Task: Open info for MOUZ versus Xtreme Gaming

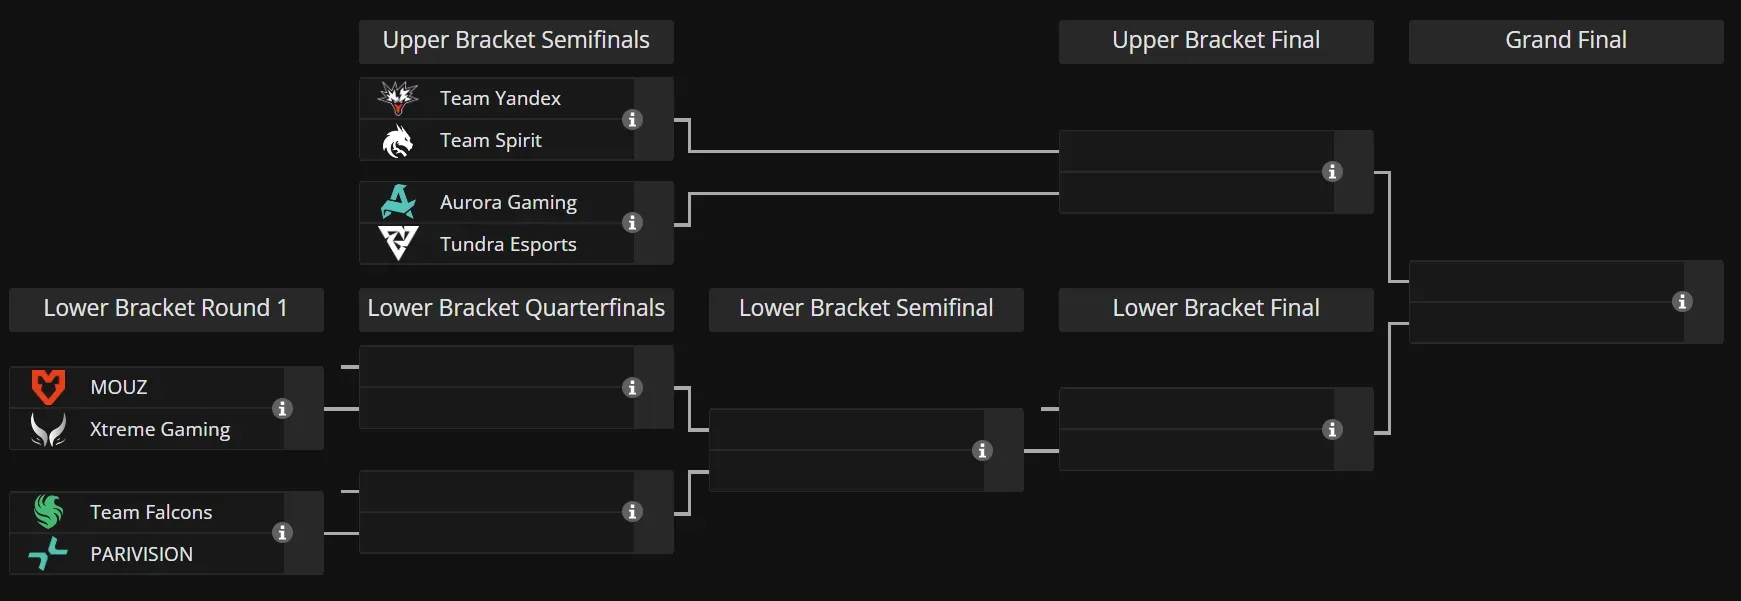Action: pos(284,409)
